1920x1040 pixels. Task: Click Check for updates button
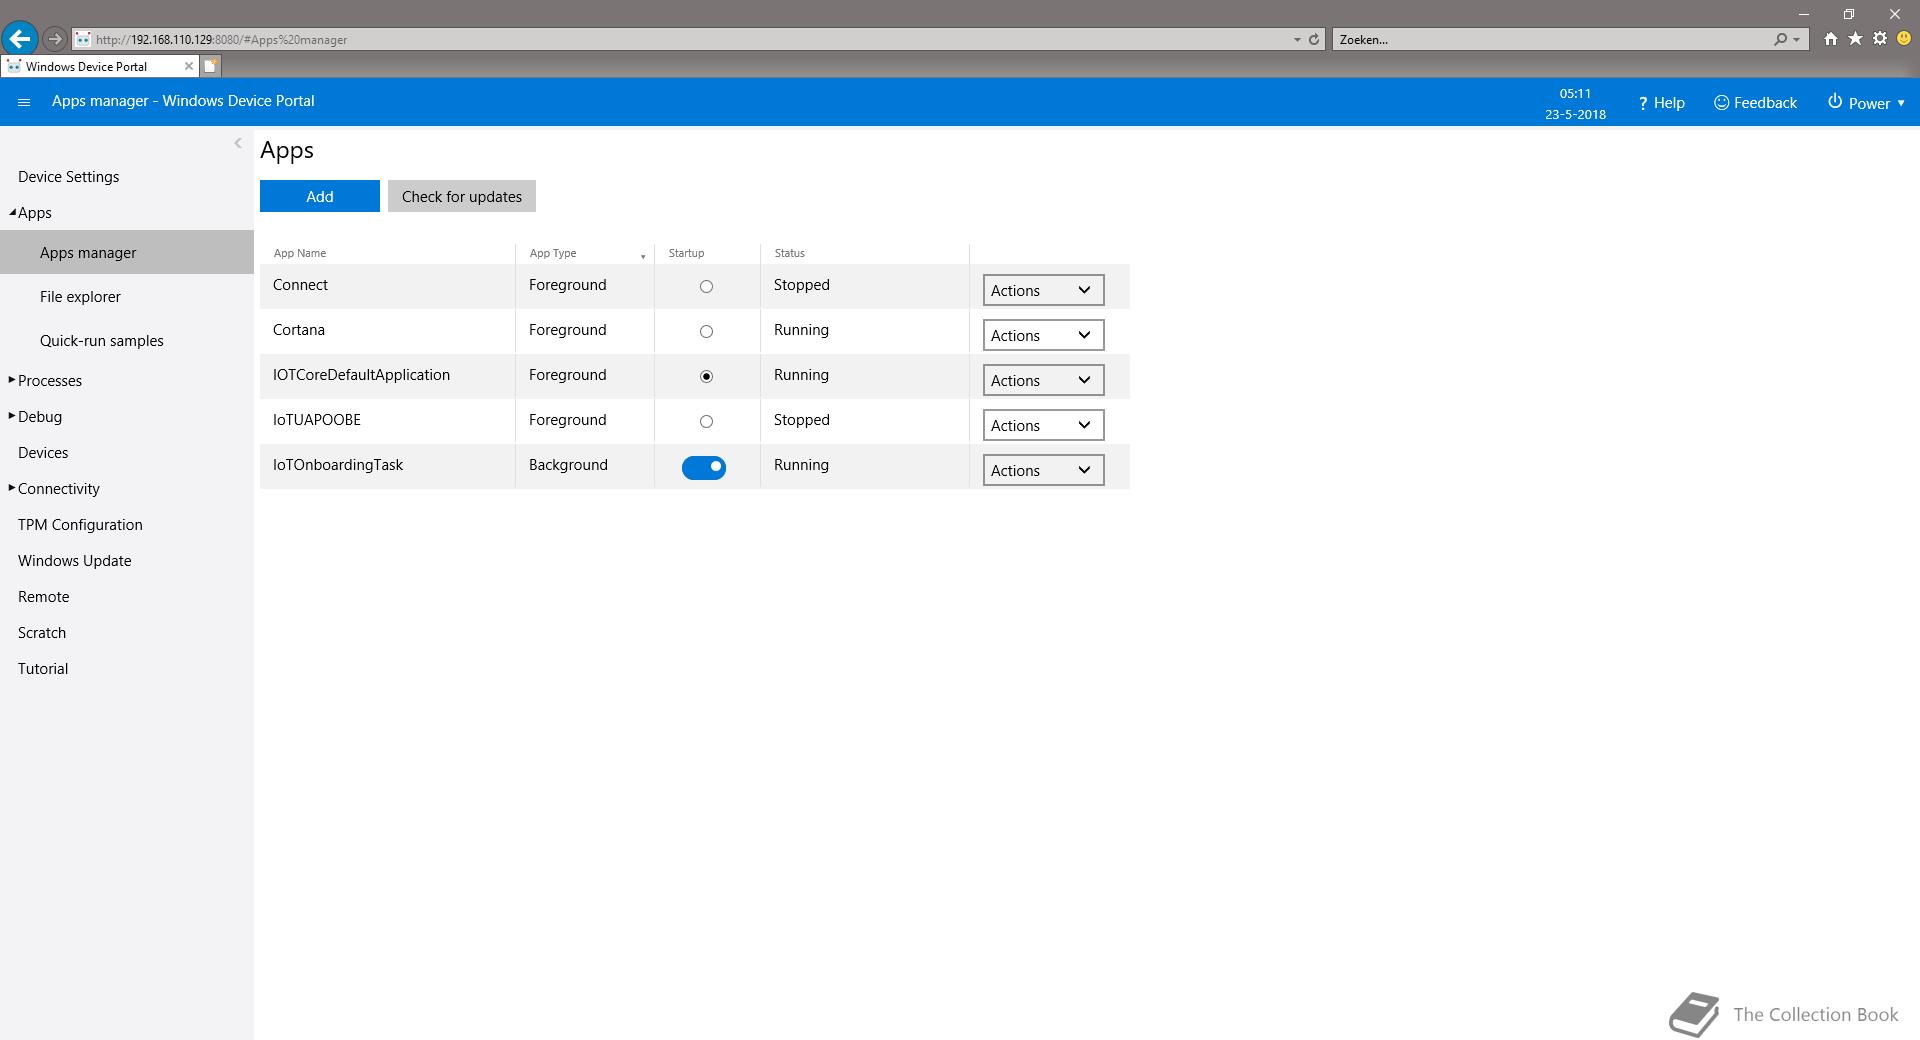tap(462, 196)
